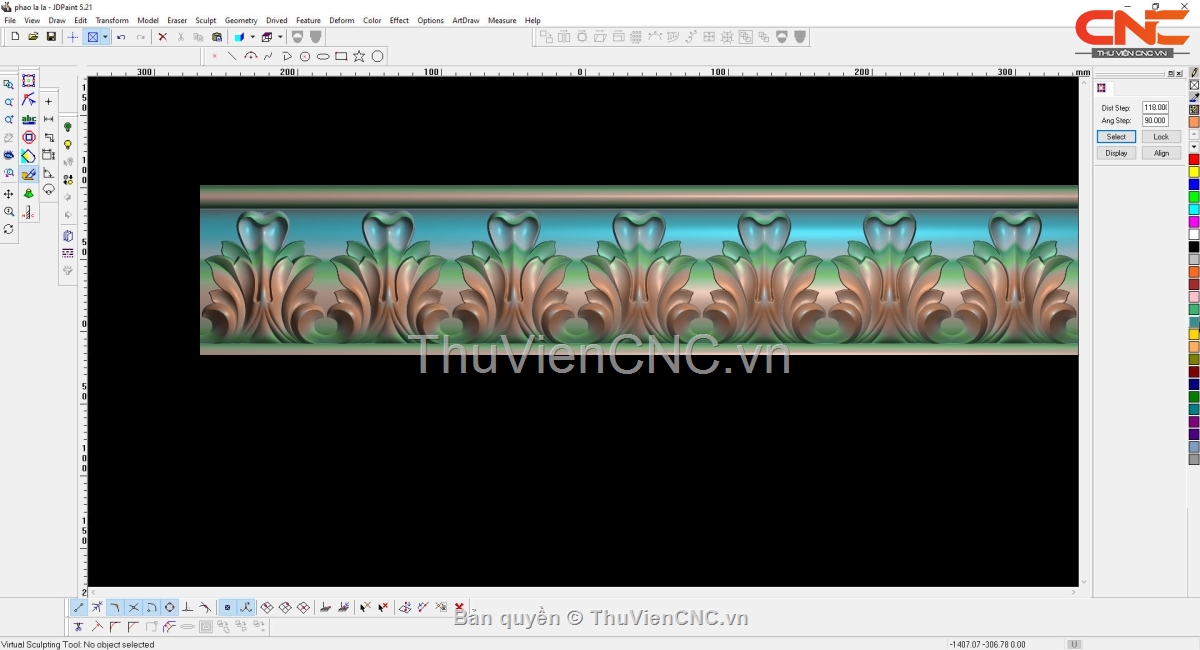1200x650 pixels.
Task: Toggle the endpoint snap button
Action: pos(79,607)
